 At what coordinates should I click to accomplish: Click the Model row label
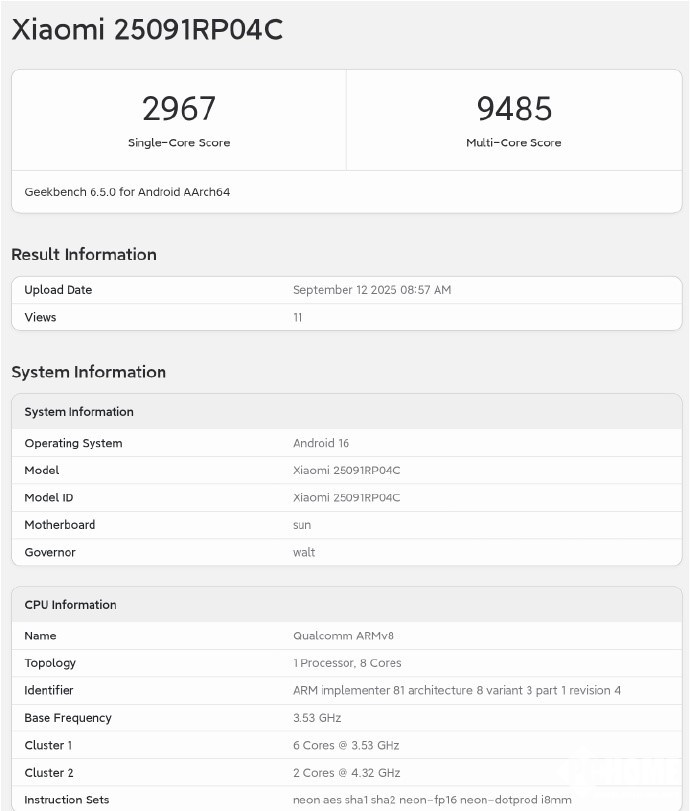[42, 470]
